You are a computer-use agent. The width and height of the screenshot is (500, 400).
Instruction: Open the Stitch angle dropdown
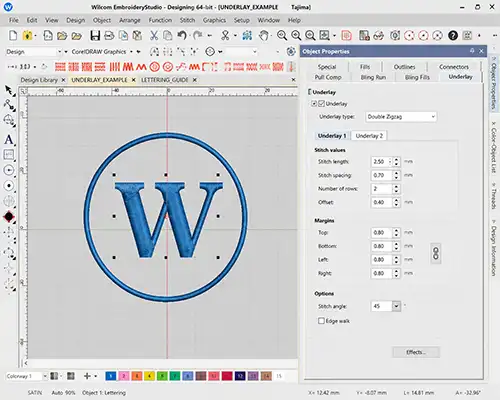pos(396,306)
